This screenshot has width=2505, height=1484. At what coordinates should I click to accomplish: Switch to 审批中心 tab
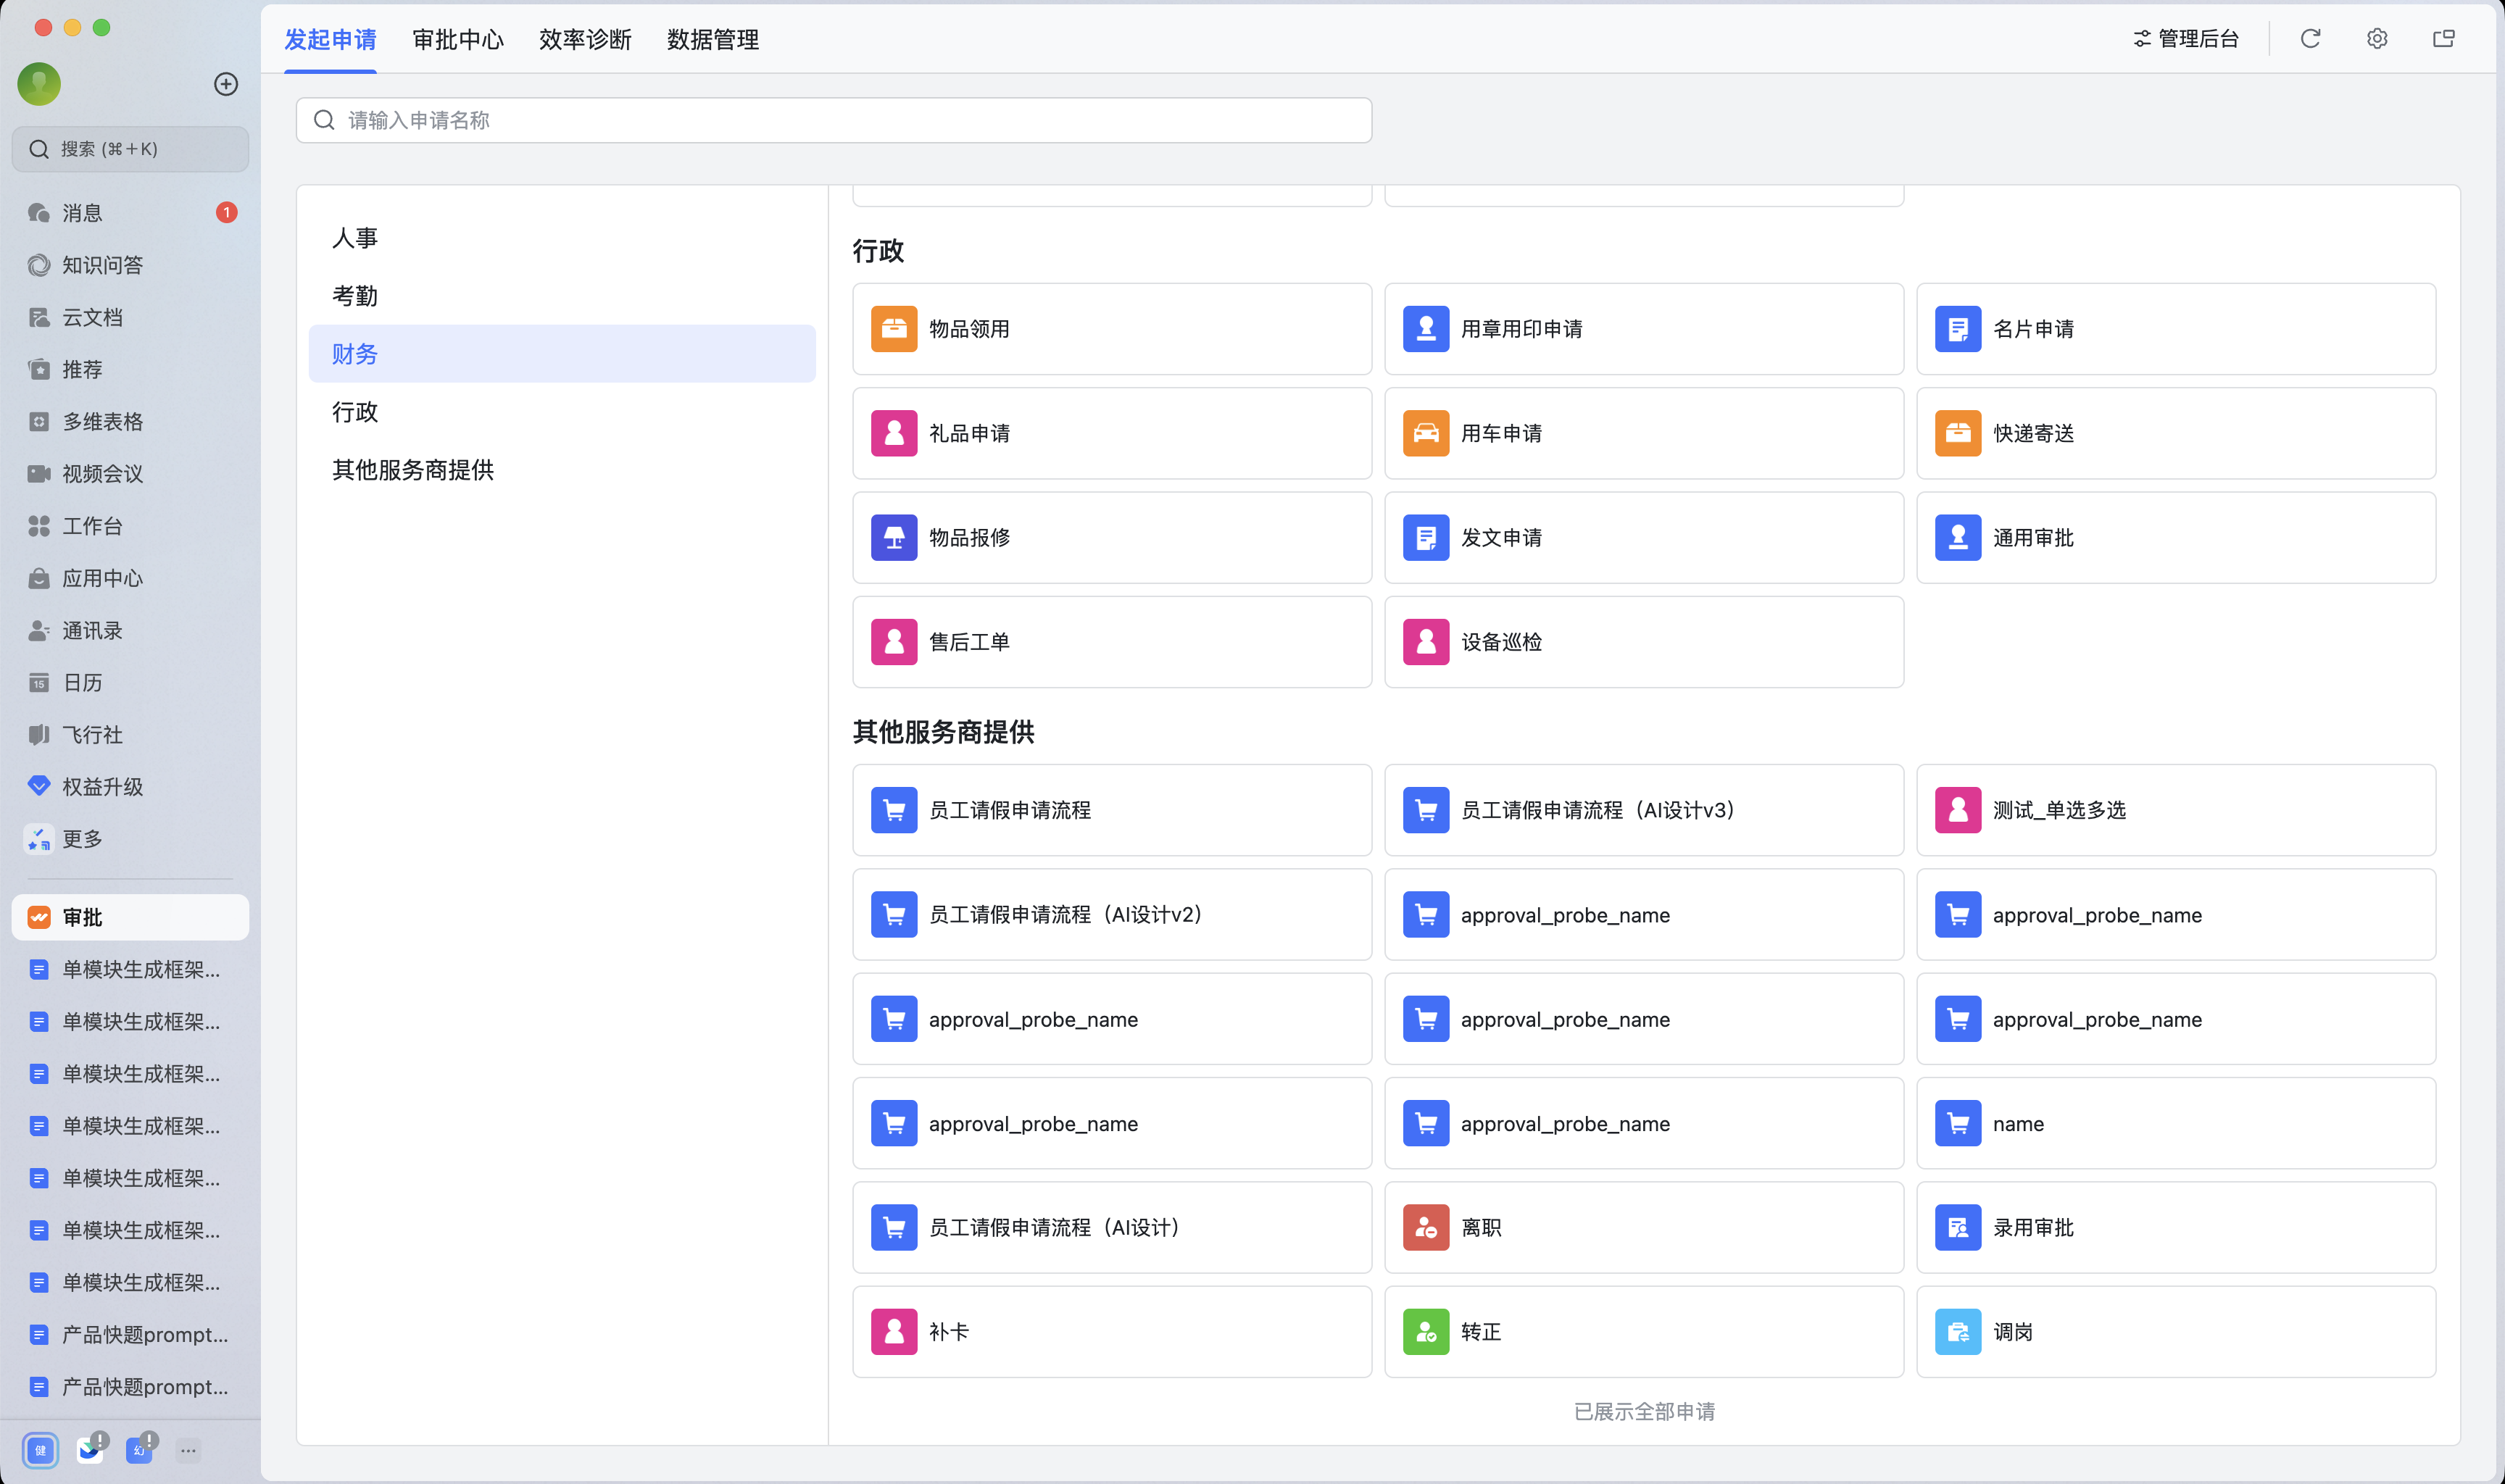tap(458, 39)
